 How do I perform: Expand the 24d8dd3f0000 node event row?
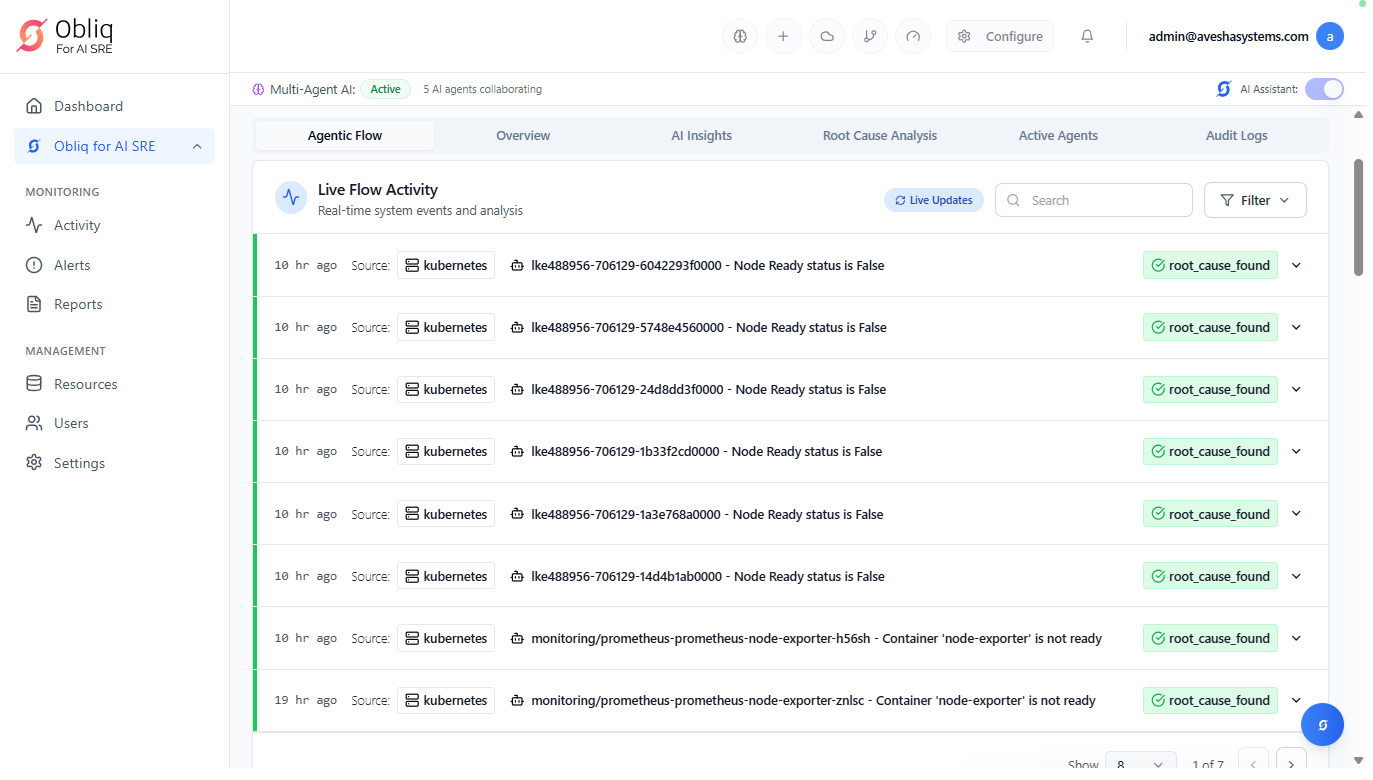pos(1296,389)
